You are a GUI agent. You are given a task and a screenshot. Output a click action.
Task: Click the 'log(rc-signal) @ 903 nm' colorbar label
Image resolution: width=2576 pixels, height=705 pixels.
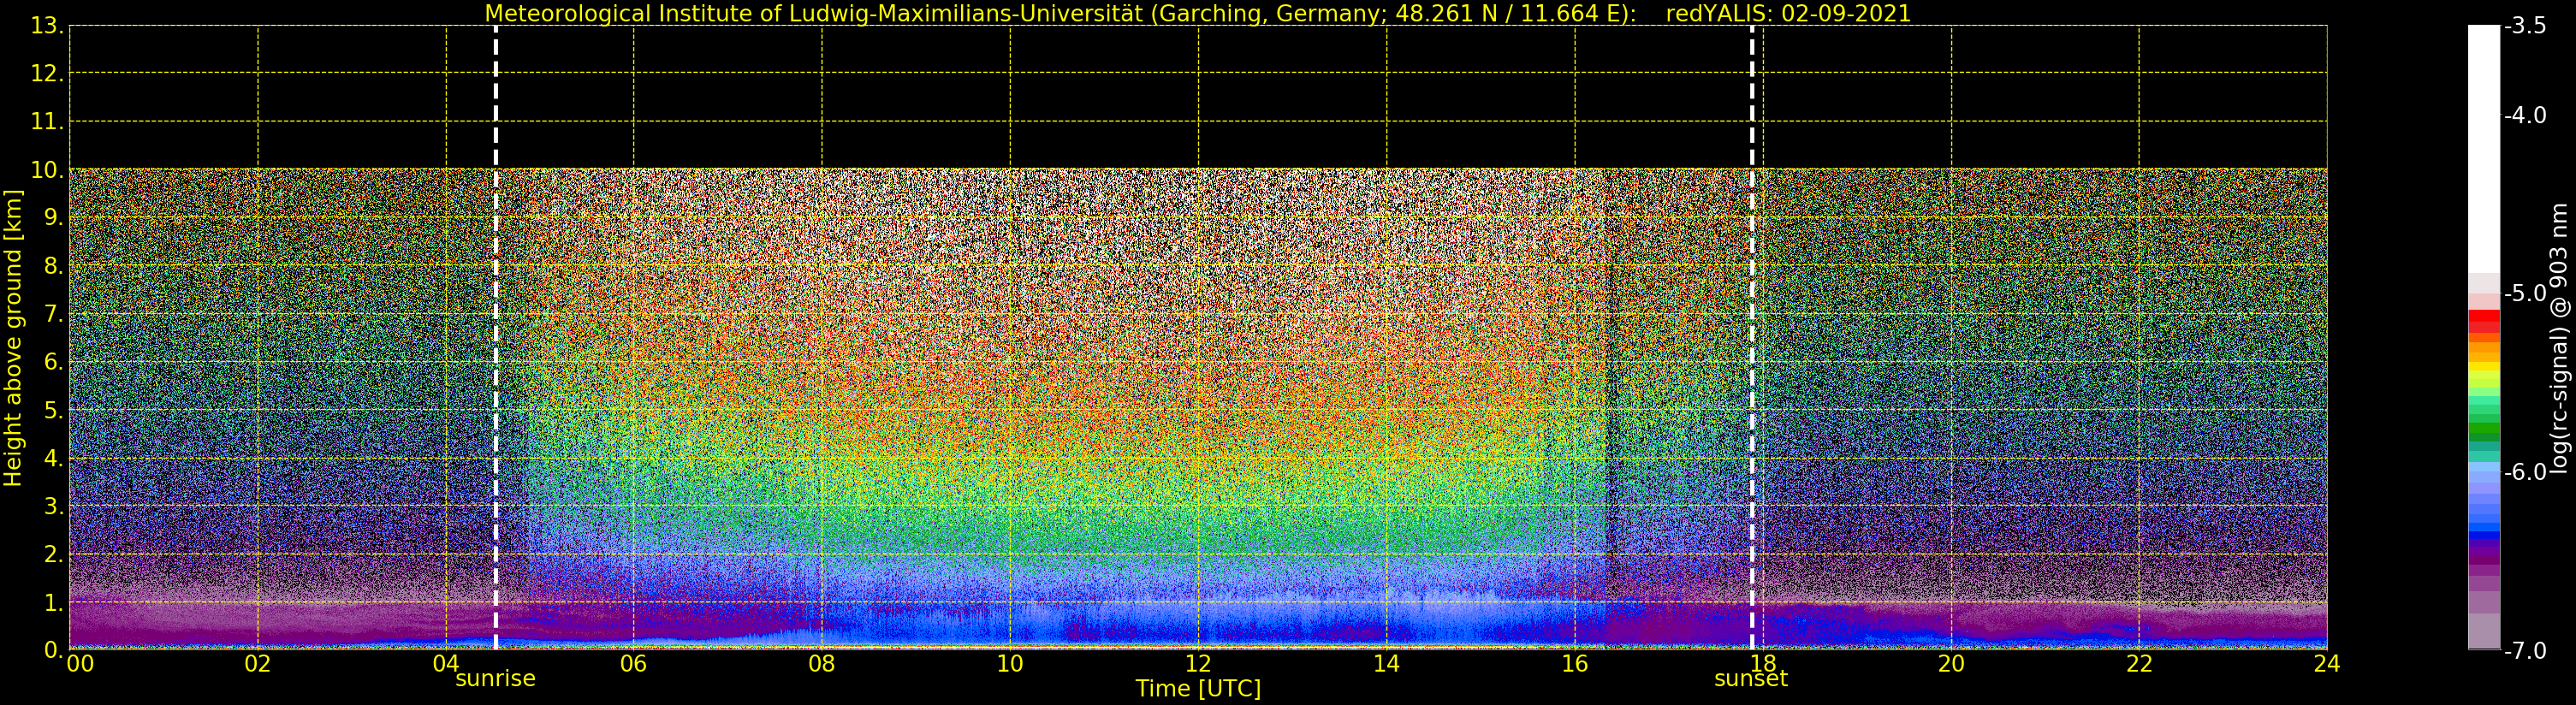click(x=2560, y=338)
